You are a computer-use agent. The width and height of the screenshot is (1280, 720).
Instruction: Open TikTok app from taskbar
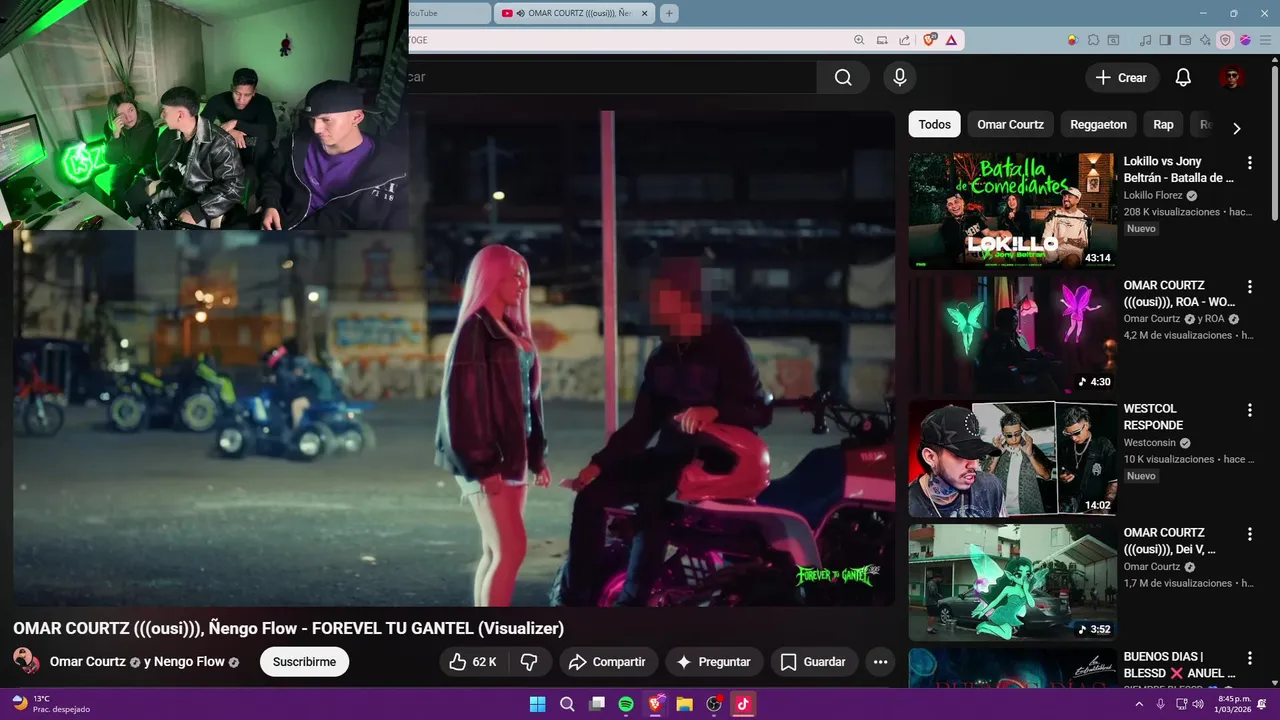tap(743, 704)
